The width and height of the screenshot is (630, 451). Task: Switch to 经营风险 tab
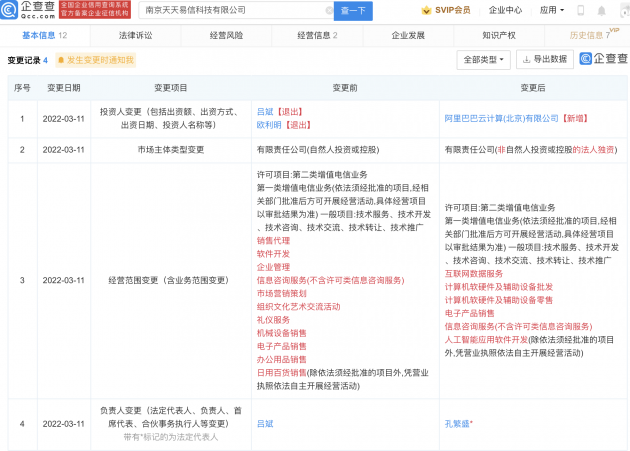226,35
